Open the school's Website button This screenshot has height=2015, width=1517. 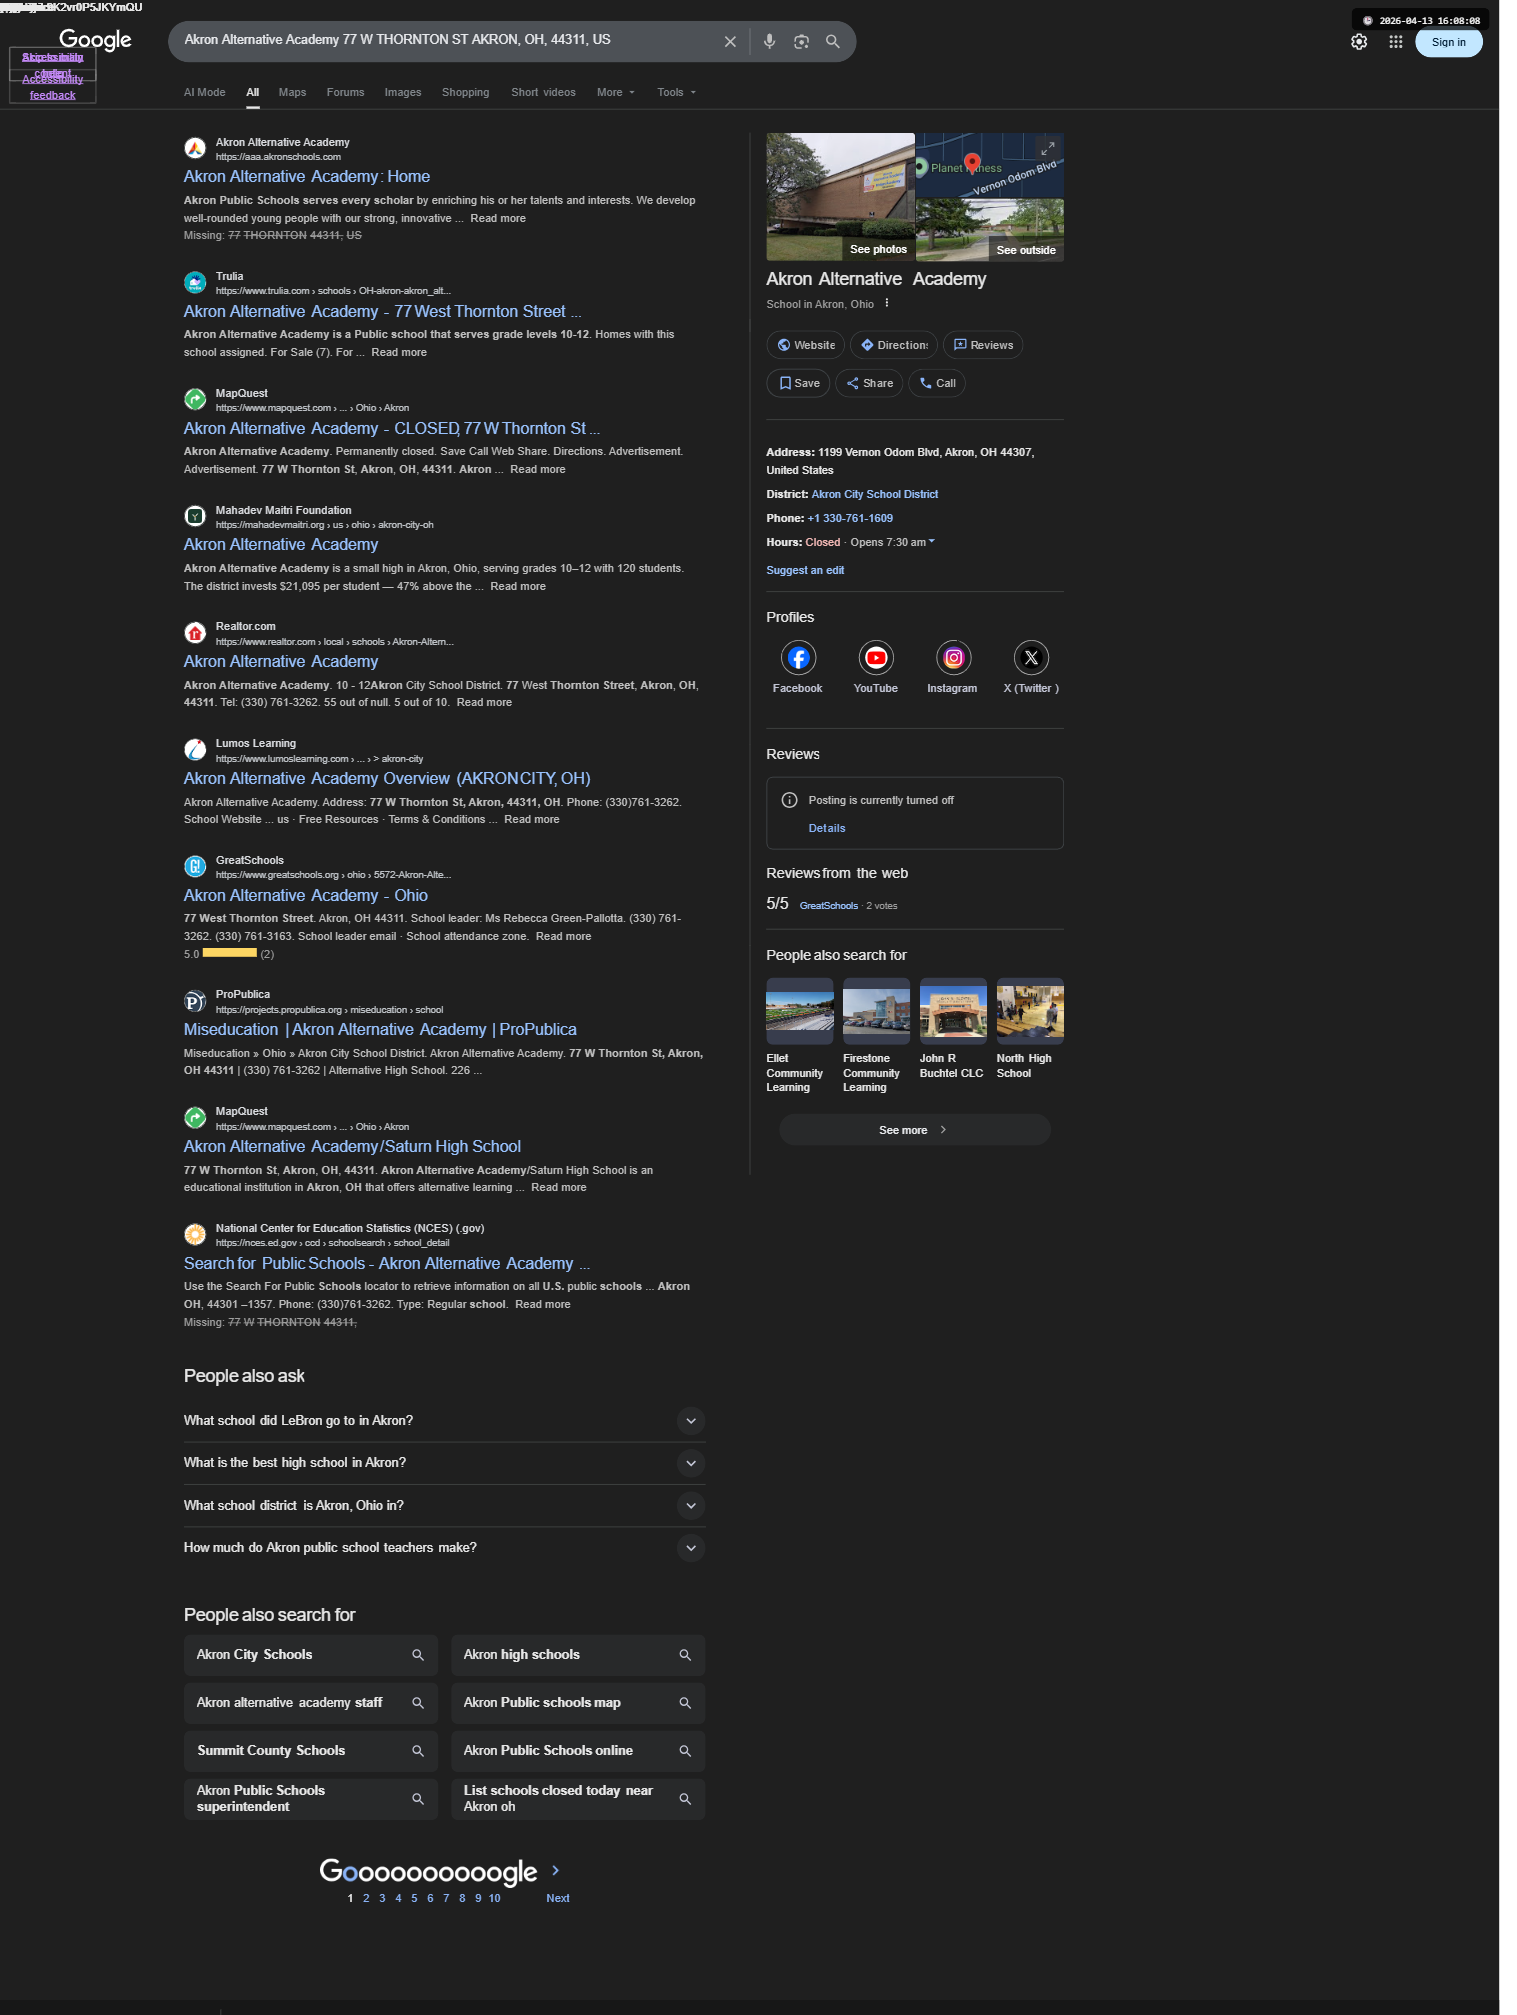tap(806, 345)
